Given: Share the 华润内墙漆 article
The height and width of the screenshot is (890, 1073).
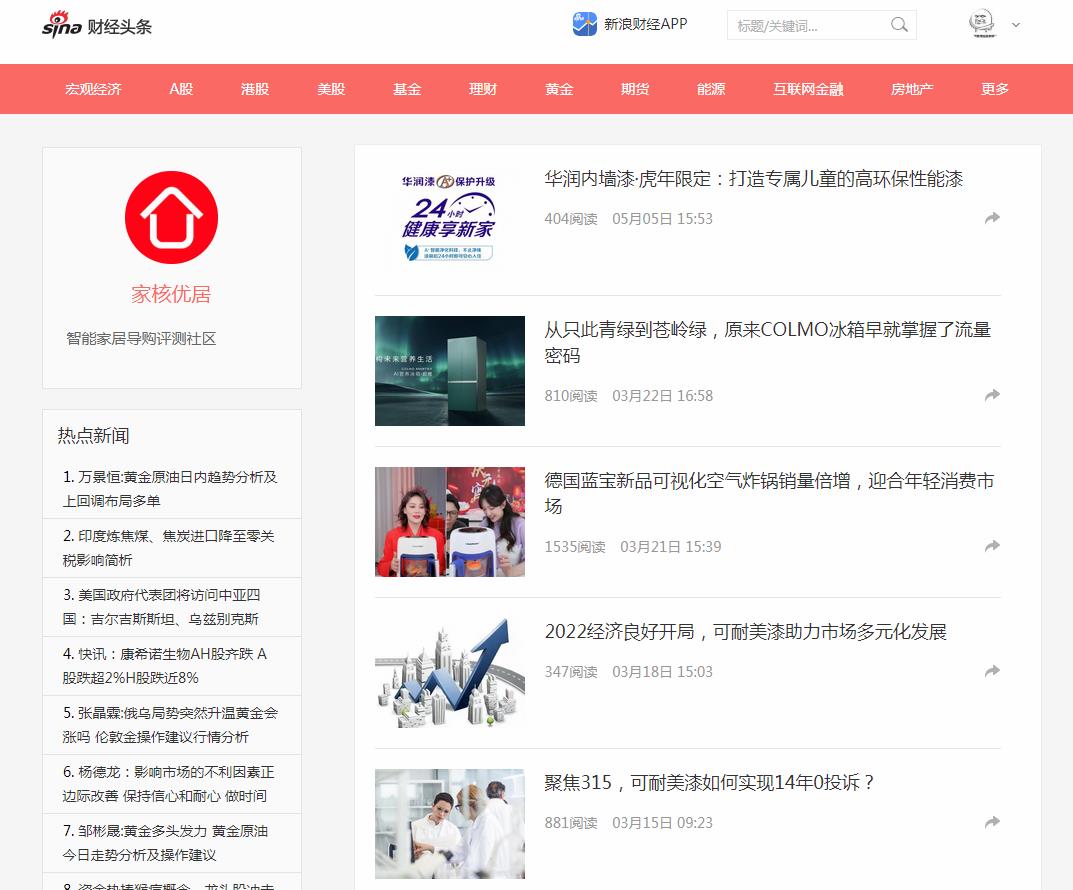Looking at the screenshot, I should (992, 218).
